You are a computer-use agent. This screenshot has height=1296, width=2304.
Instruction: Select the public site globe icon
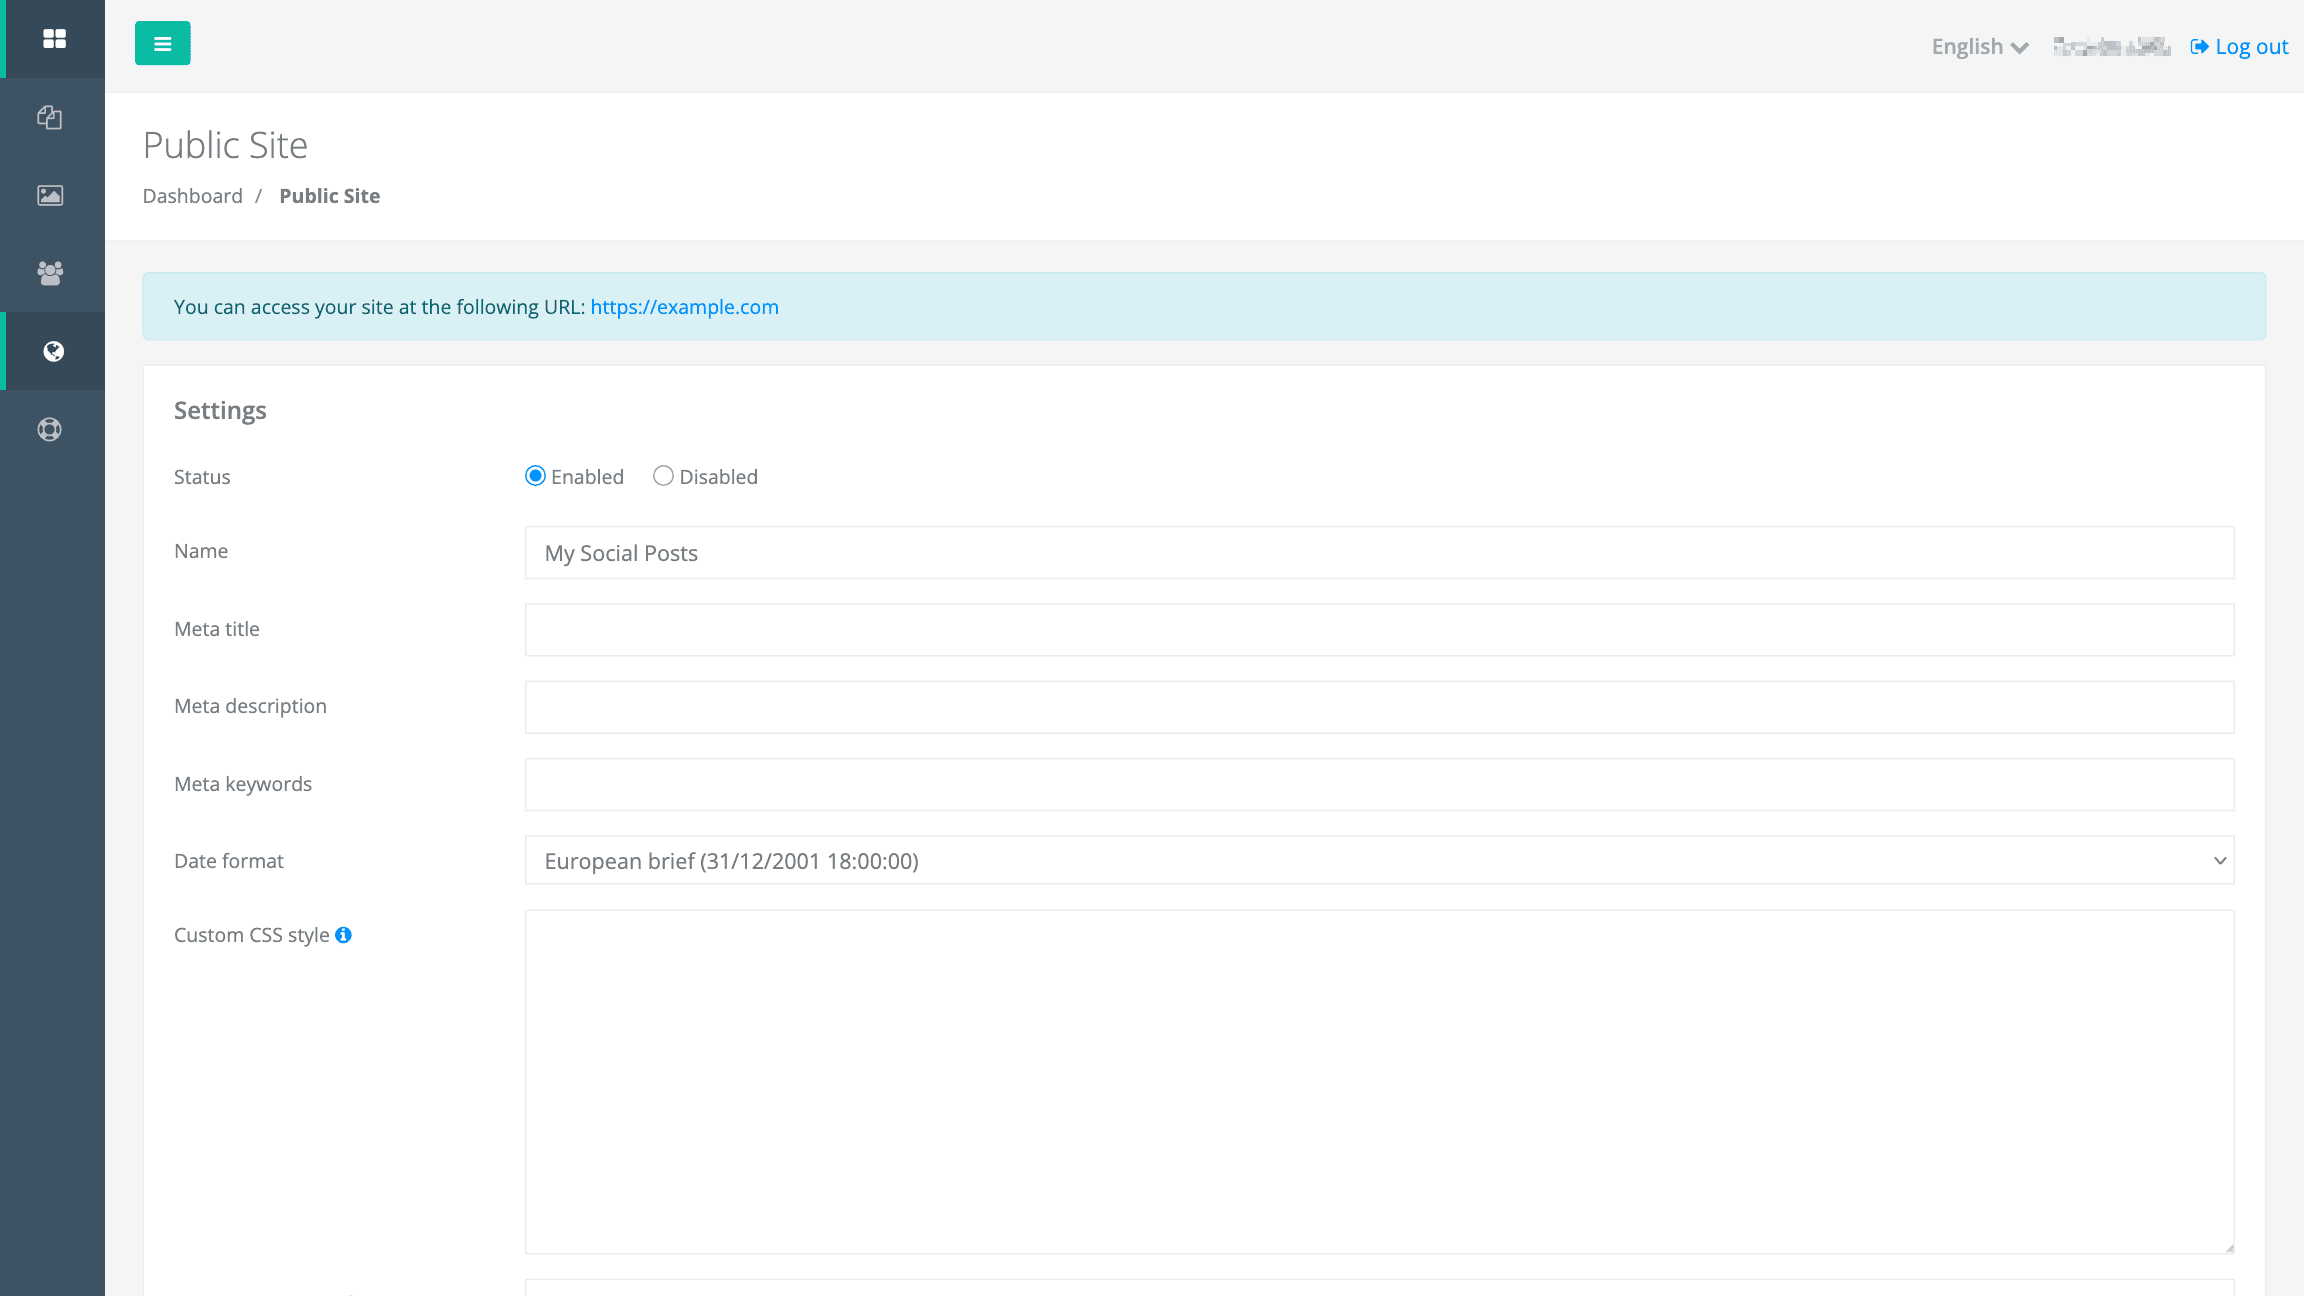pyautogui.click(x=54, y=351)
